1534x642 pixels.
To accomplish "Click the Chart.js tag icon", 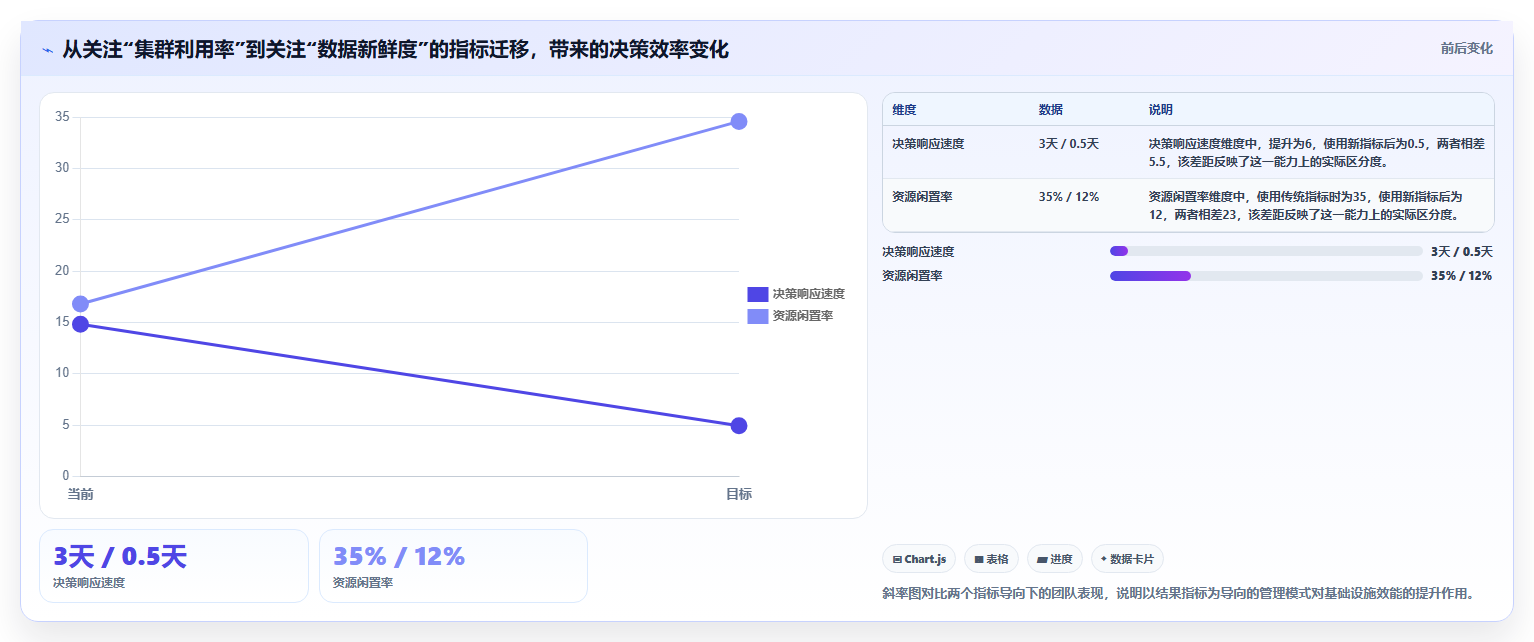I will click(x=897, y=559).
